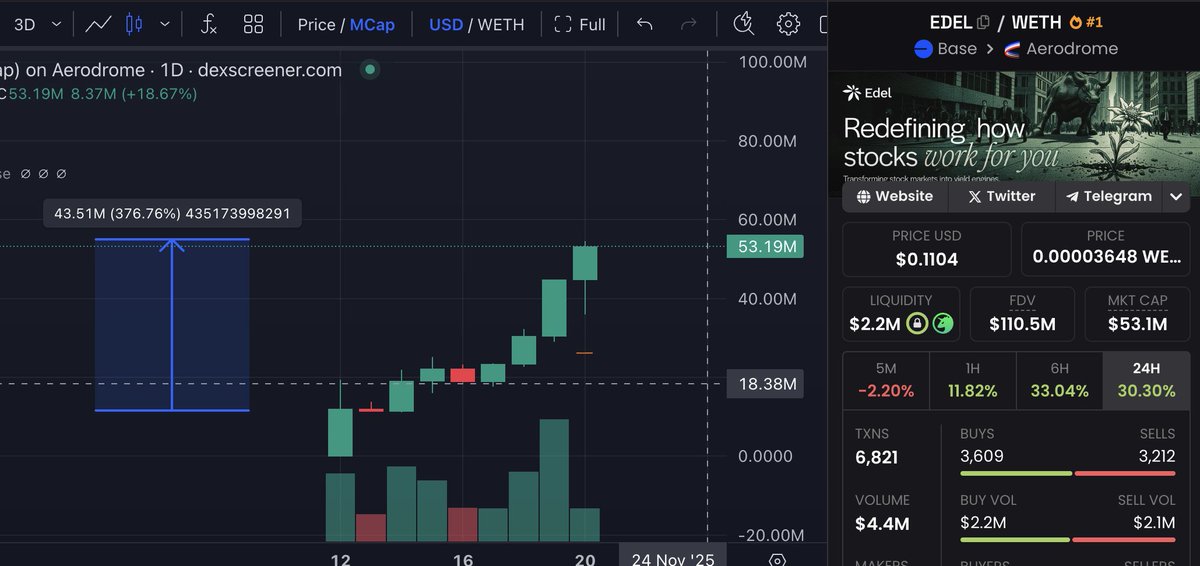Enter Full screen chart mode
Viewport: 1200px width, 566px height.
(580, 24)
